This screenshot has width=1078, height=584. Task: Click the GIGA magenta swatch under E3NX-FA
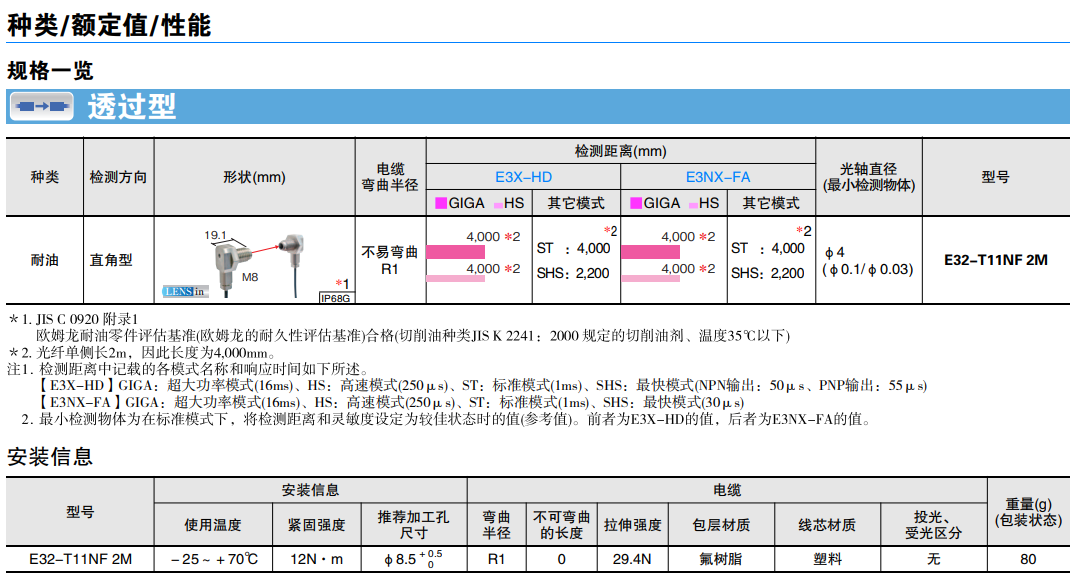click(636, 203)
